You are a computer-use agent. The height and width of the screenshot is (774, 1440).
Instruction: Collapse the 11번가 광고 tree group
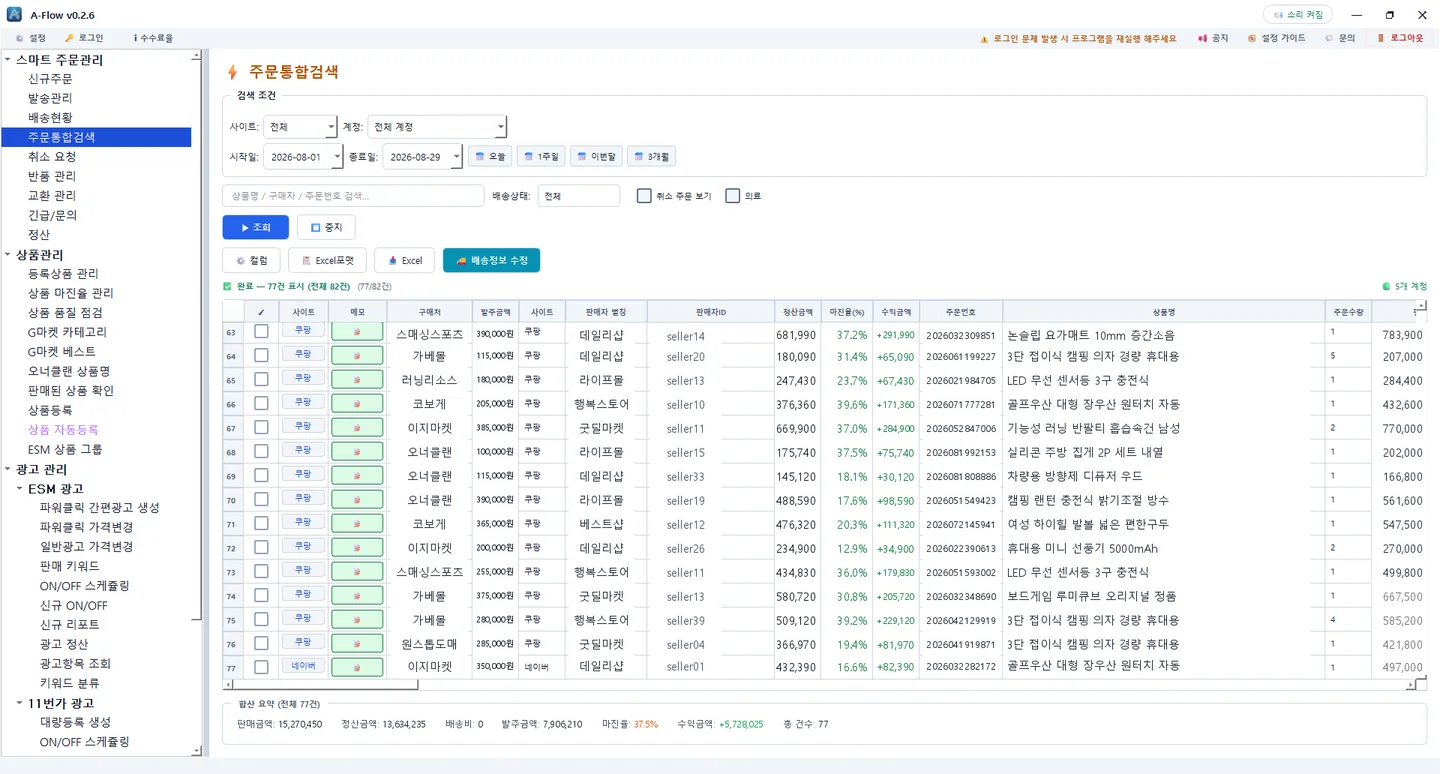[x=20, y=703]
